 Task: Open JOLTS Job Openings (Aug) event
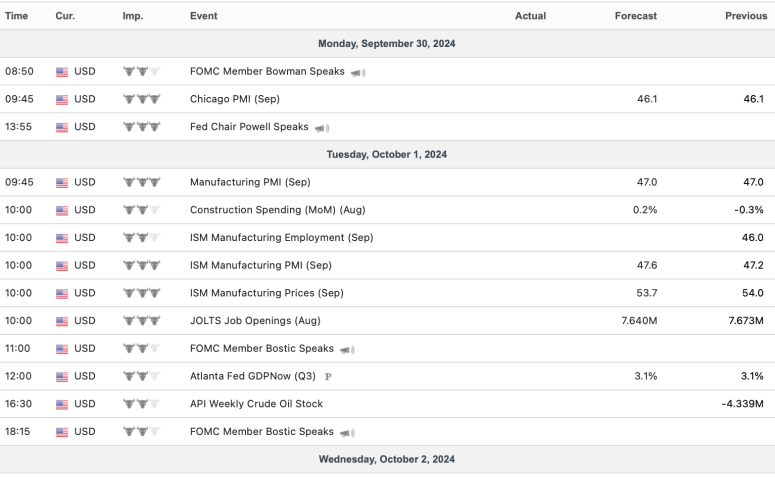(x=255, y=320)
